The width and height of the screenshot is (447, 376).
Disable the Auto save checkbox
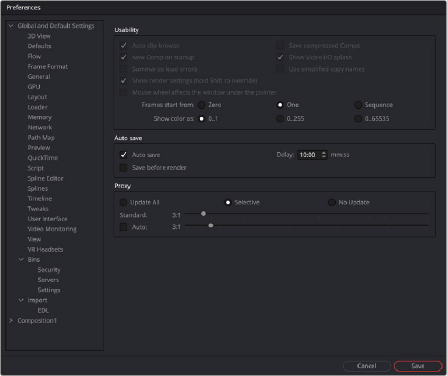(x=124, y=155)
